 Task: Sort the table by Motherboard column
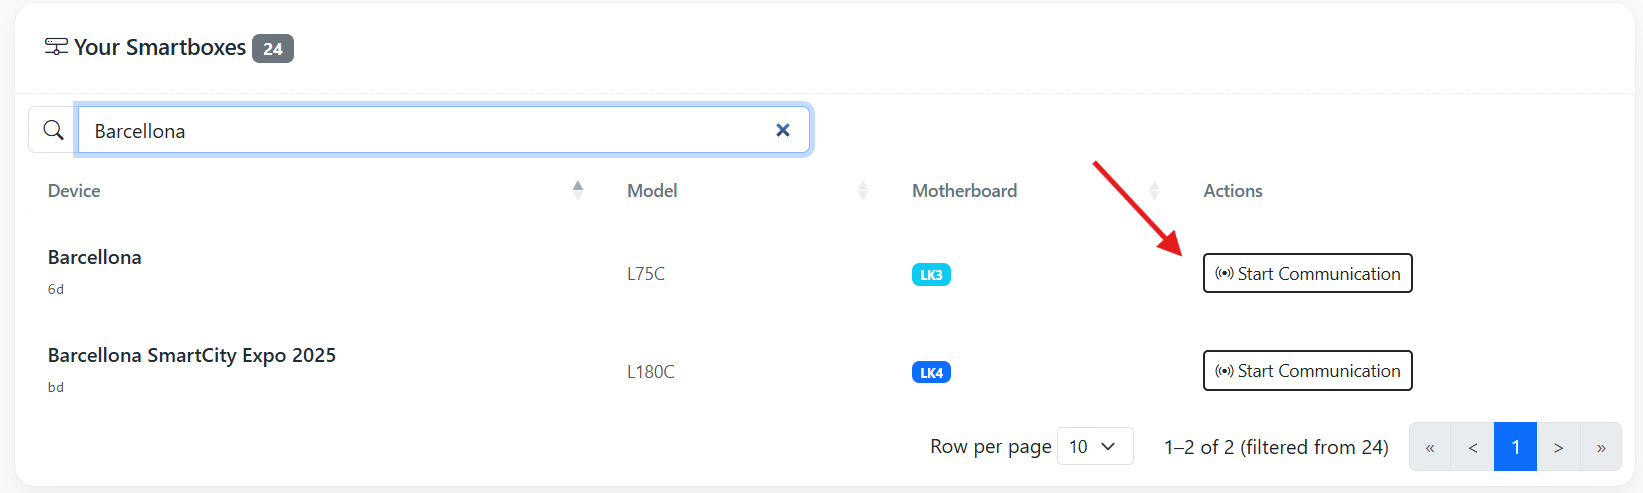pos(1154,190)
